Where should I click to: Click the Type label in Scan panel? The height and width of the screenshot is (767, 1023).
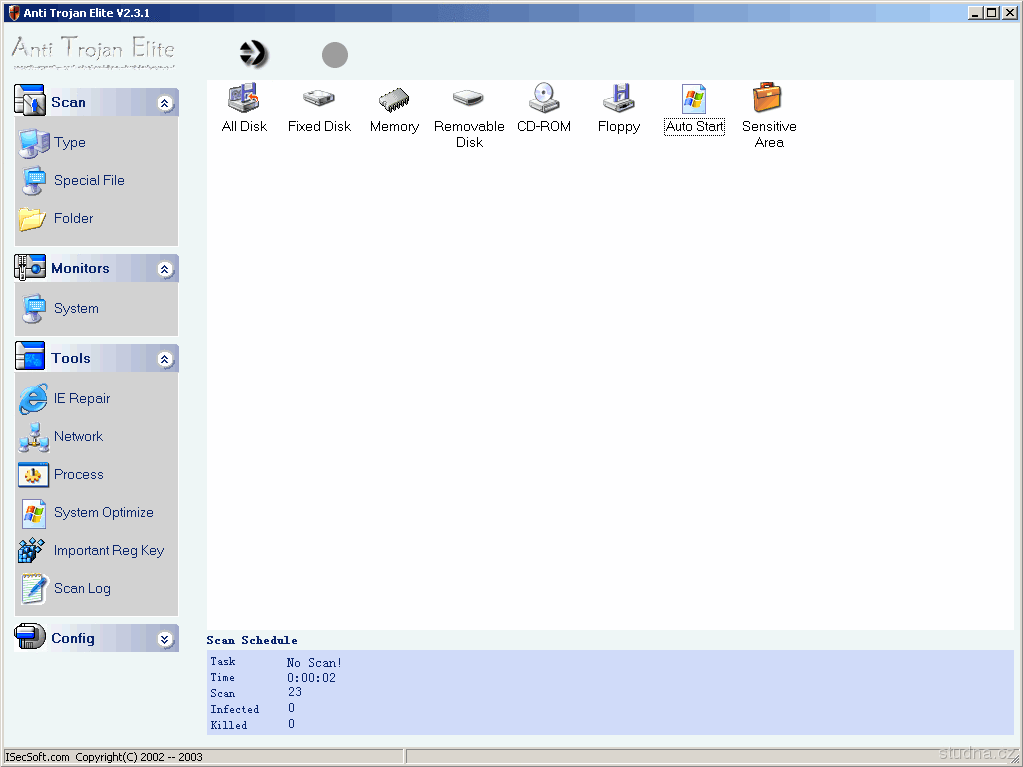[70, 142]
